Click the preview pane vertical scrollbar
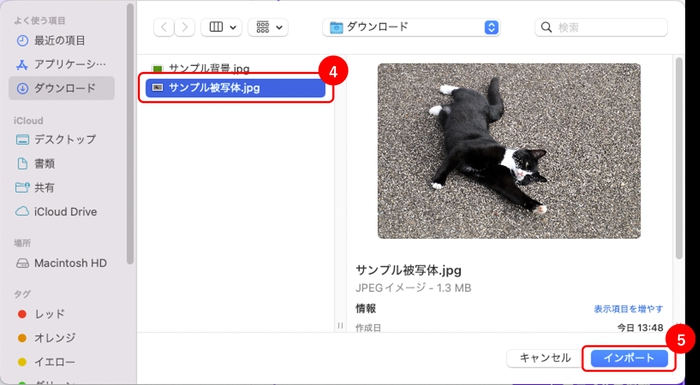 pyautogui.click(x=679, y=158)
